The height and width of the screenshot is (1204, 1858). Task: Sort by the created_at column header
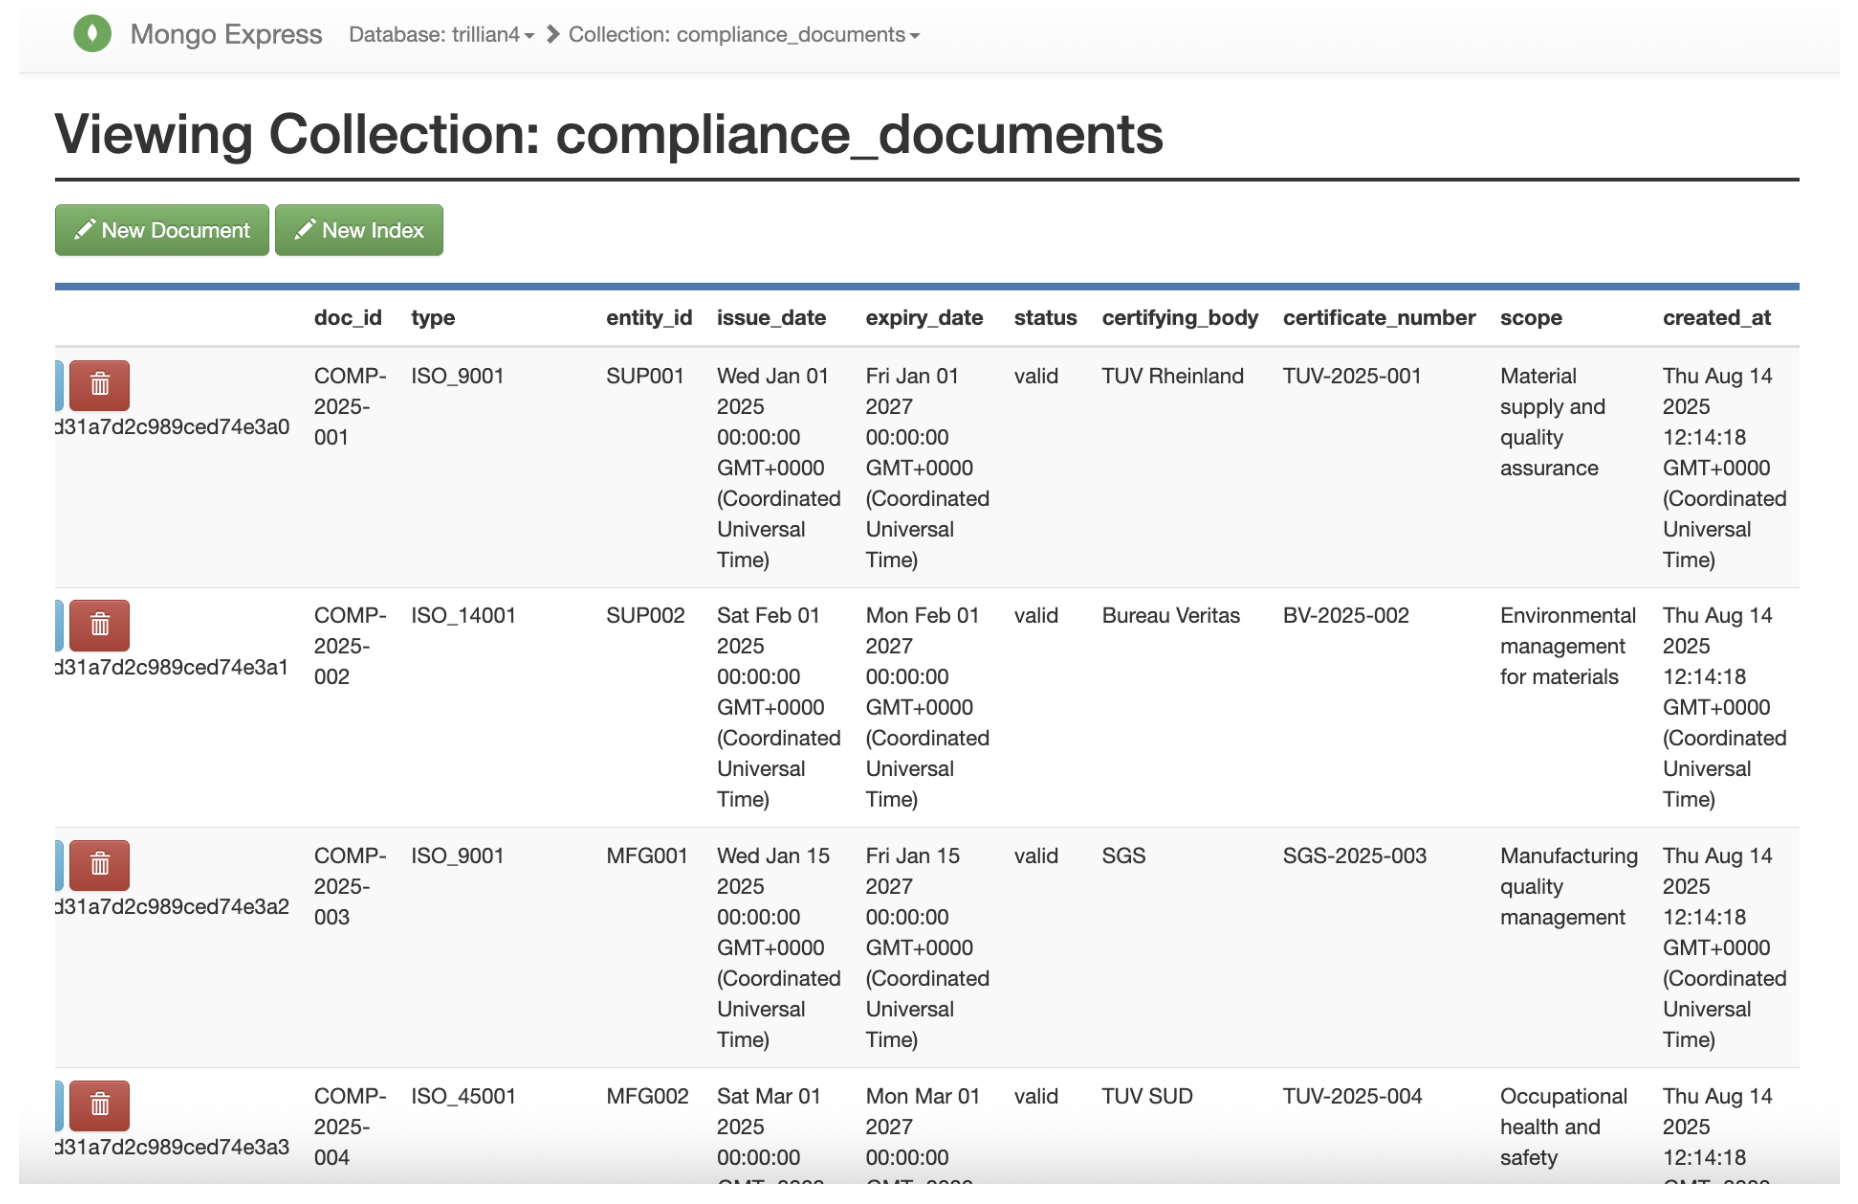1717,318
